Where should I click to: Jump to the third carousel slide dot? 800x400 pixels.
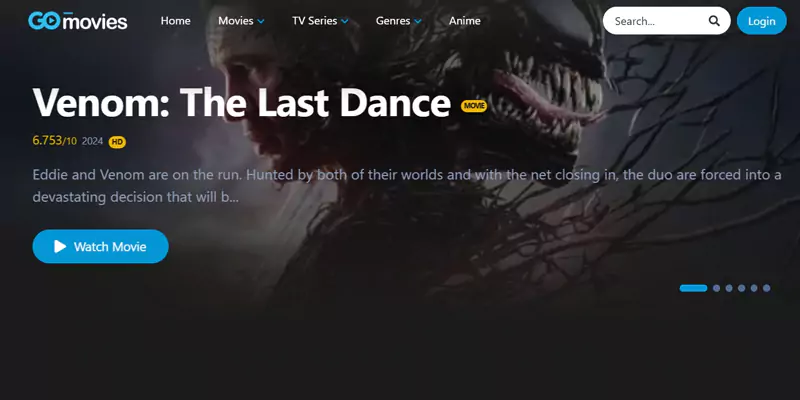coord(729,288)
